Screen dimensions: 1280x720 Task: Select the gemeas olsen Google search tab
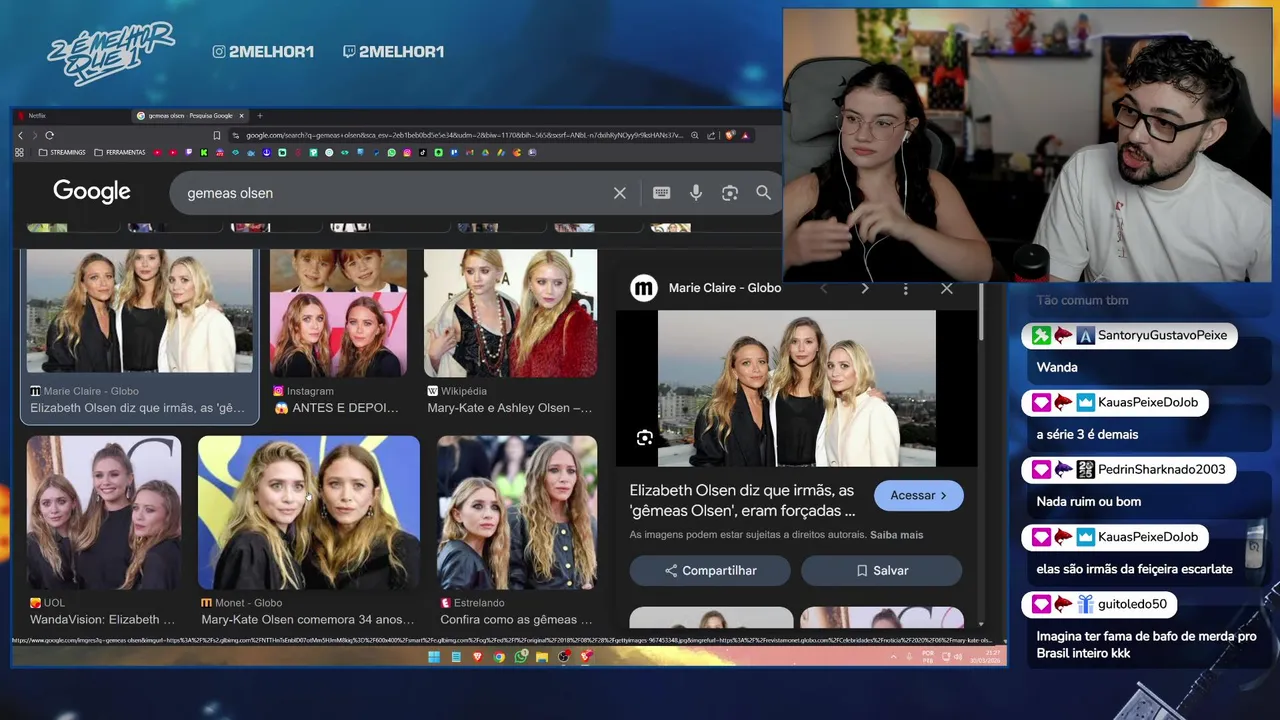tap(190, 116)
